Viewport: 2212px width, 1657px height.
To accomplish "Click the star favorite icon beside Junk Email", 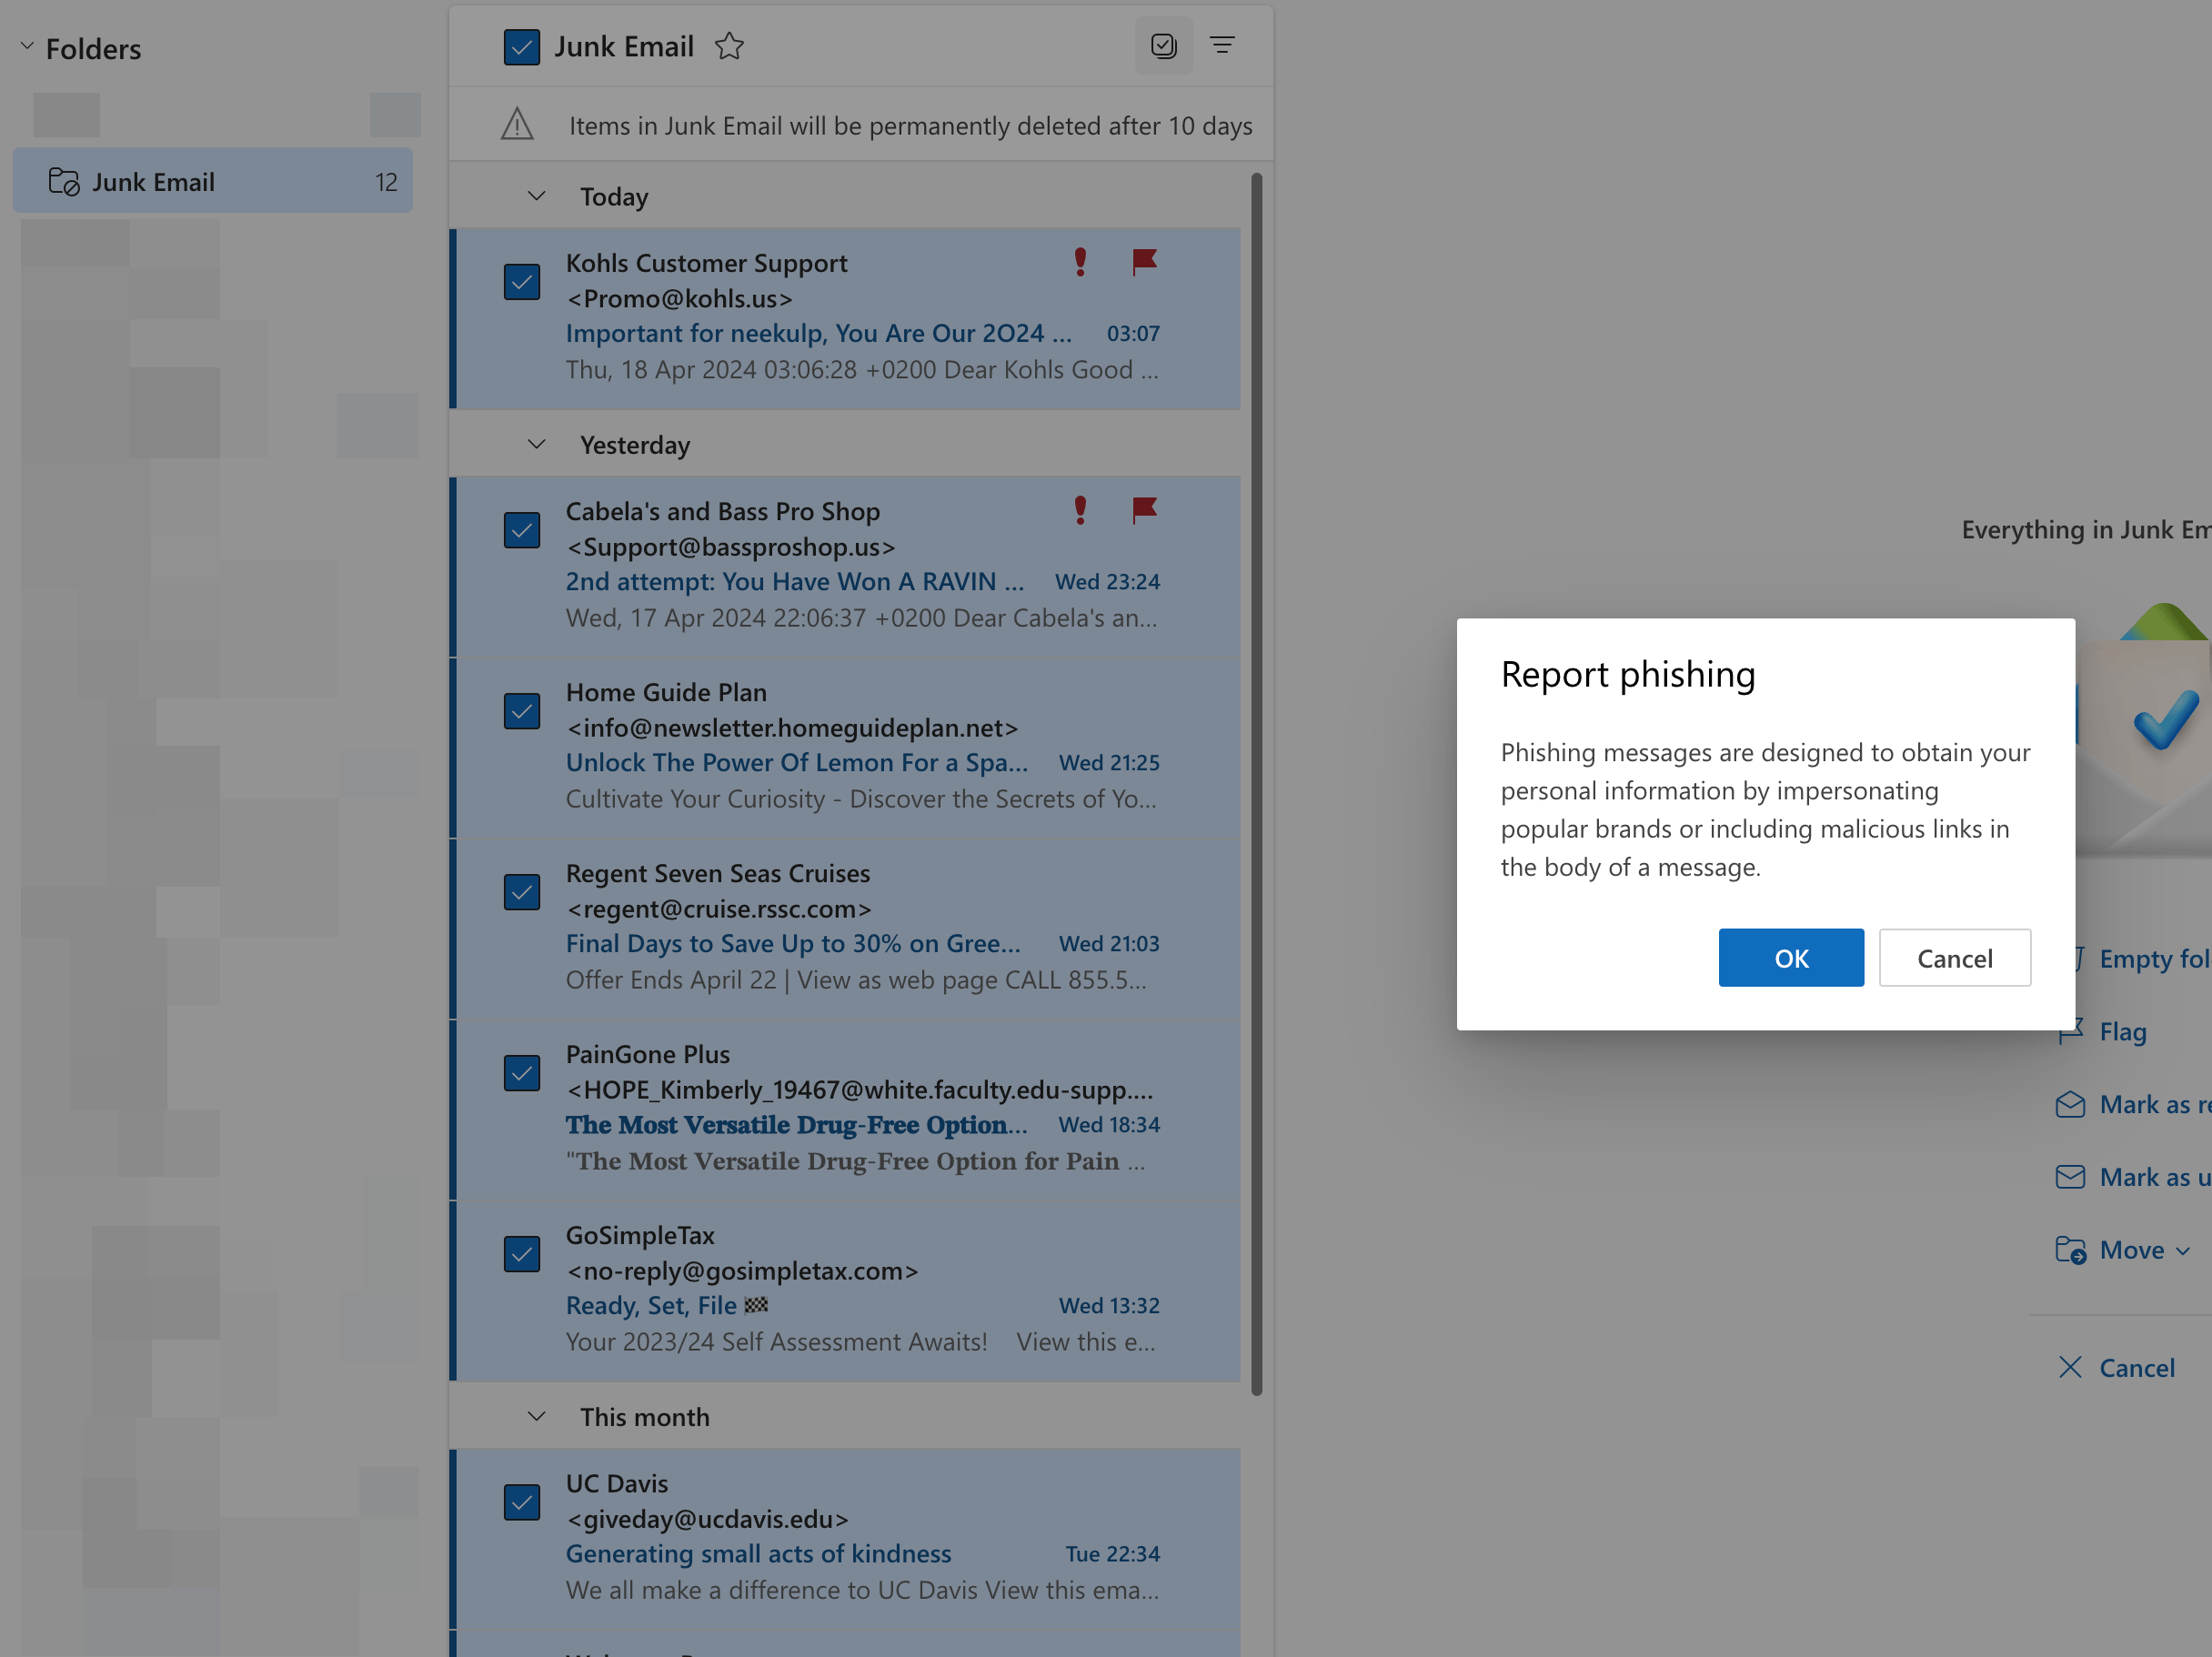I will (729, 46).
